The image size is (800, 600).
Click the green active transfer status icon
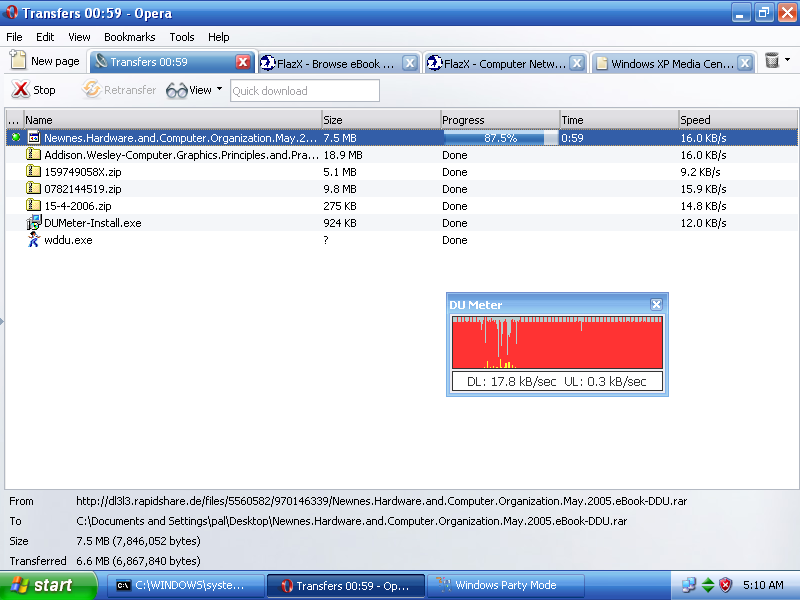coord(16,137)
